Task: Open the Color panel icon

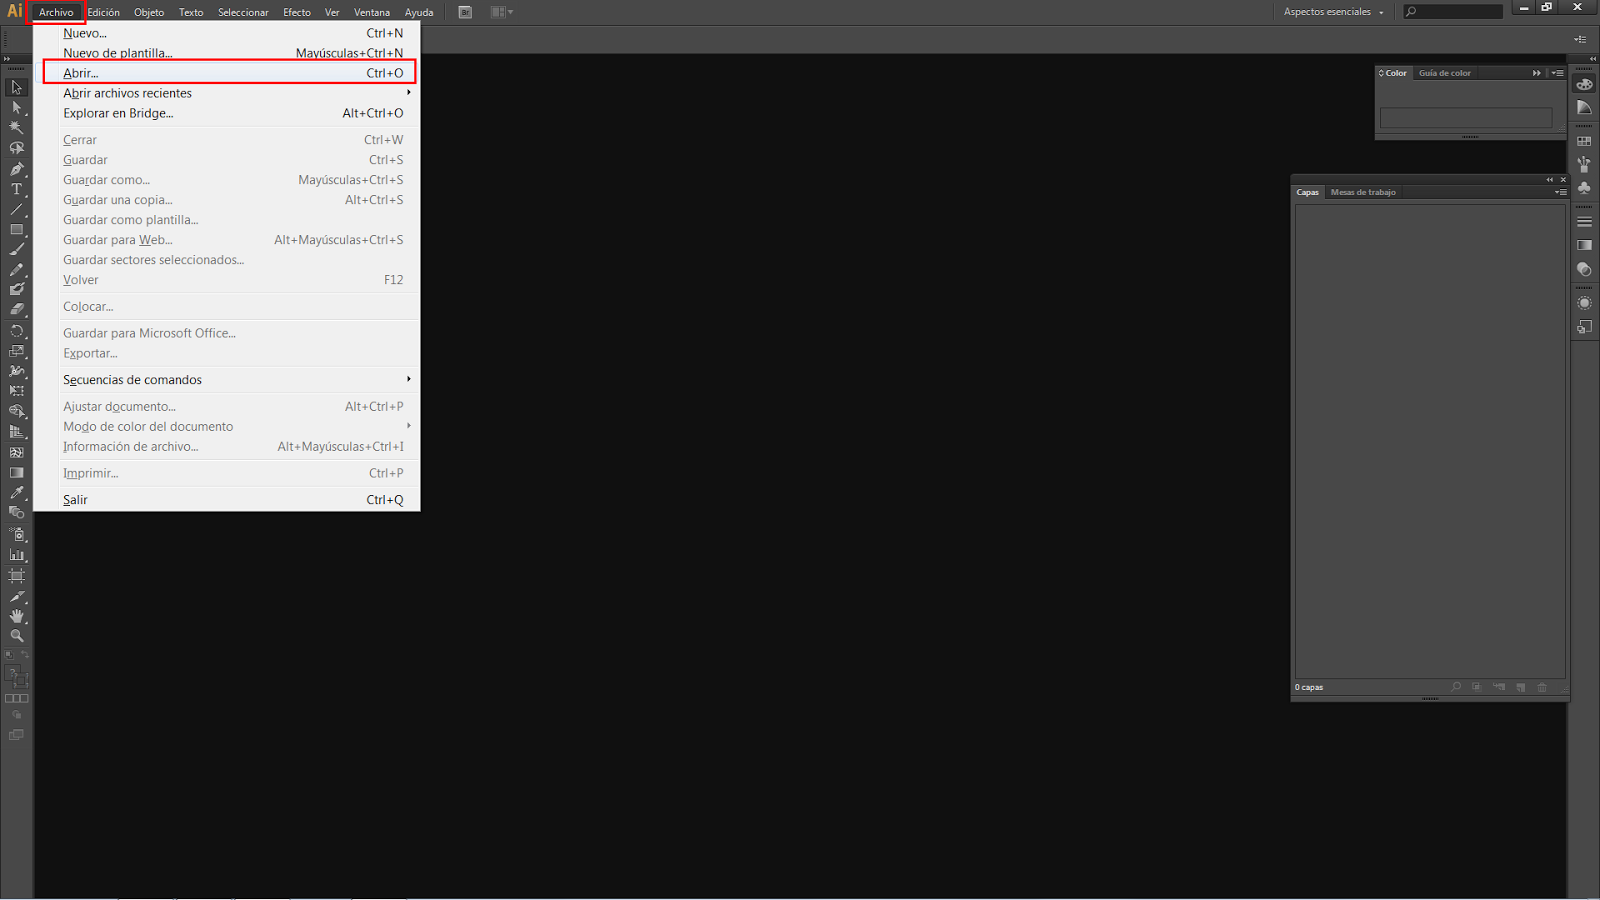Action: (1584, 84)
